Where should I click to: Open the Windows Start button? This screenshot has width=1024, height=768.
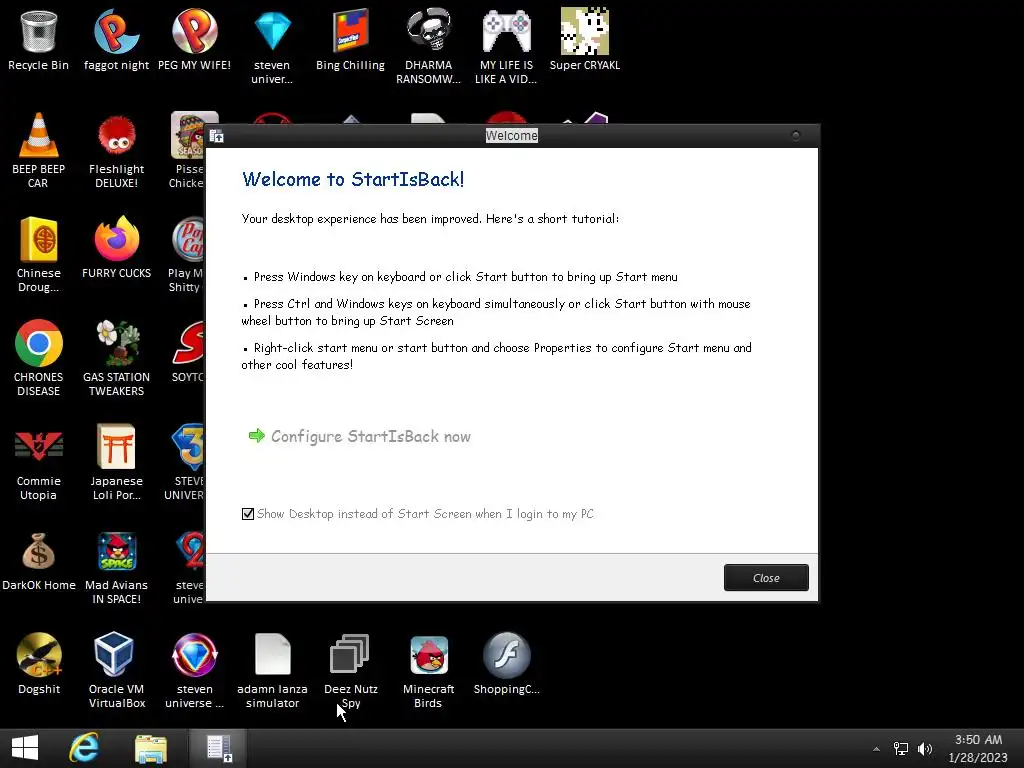coord(25,748)
